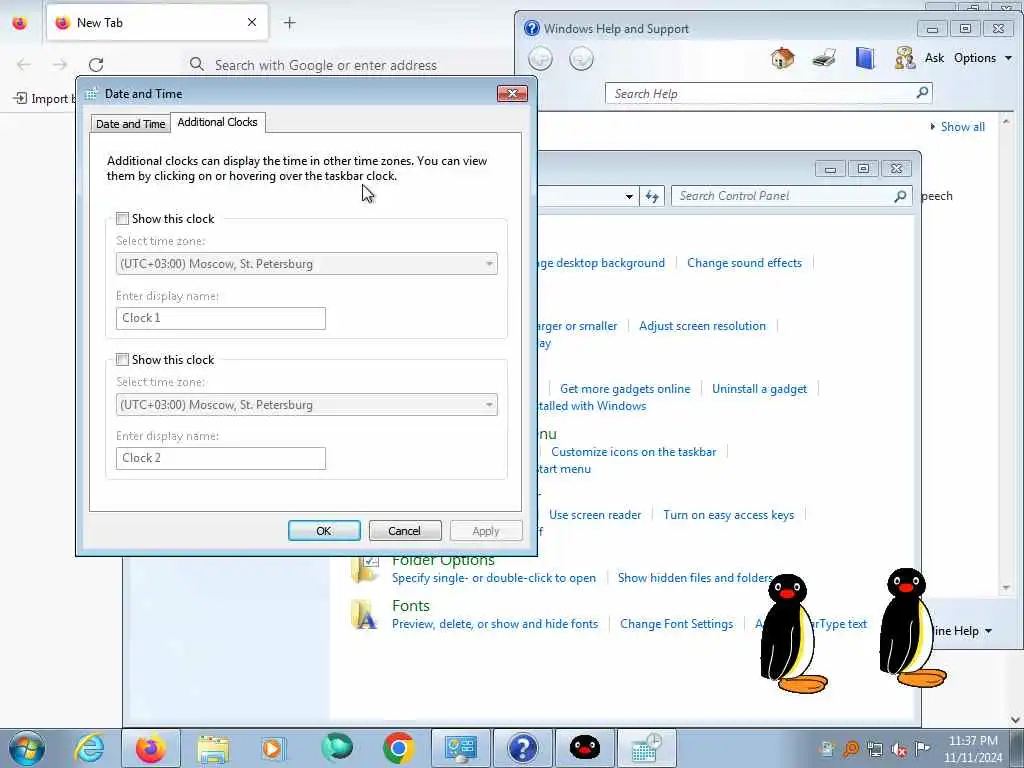Click the Pingu penguin taskbar button
1024x768 pixels.
click(584, 748)
